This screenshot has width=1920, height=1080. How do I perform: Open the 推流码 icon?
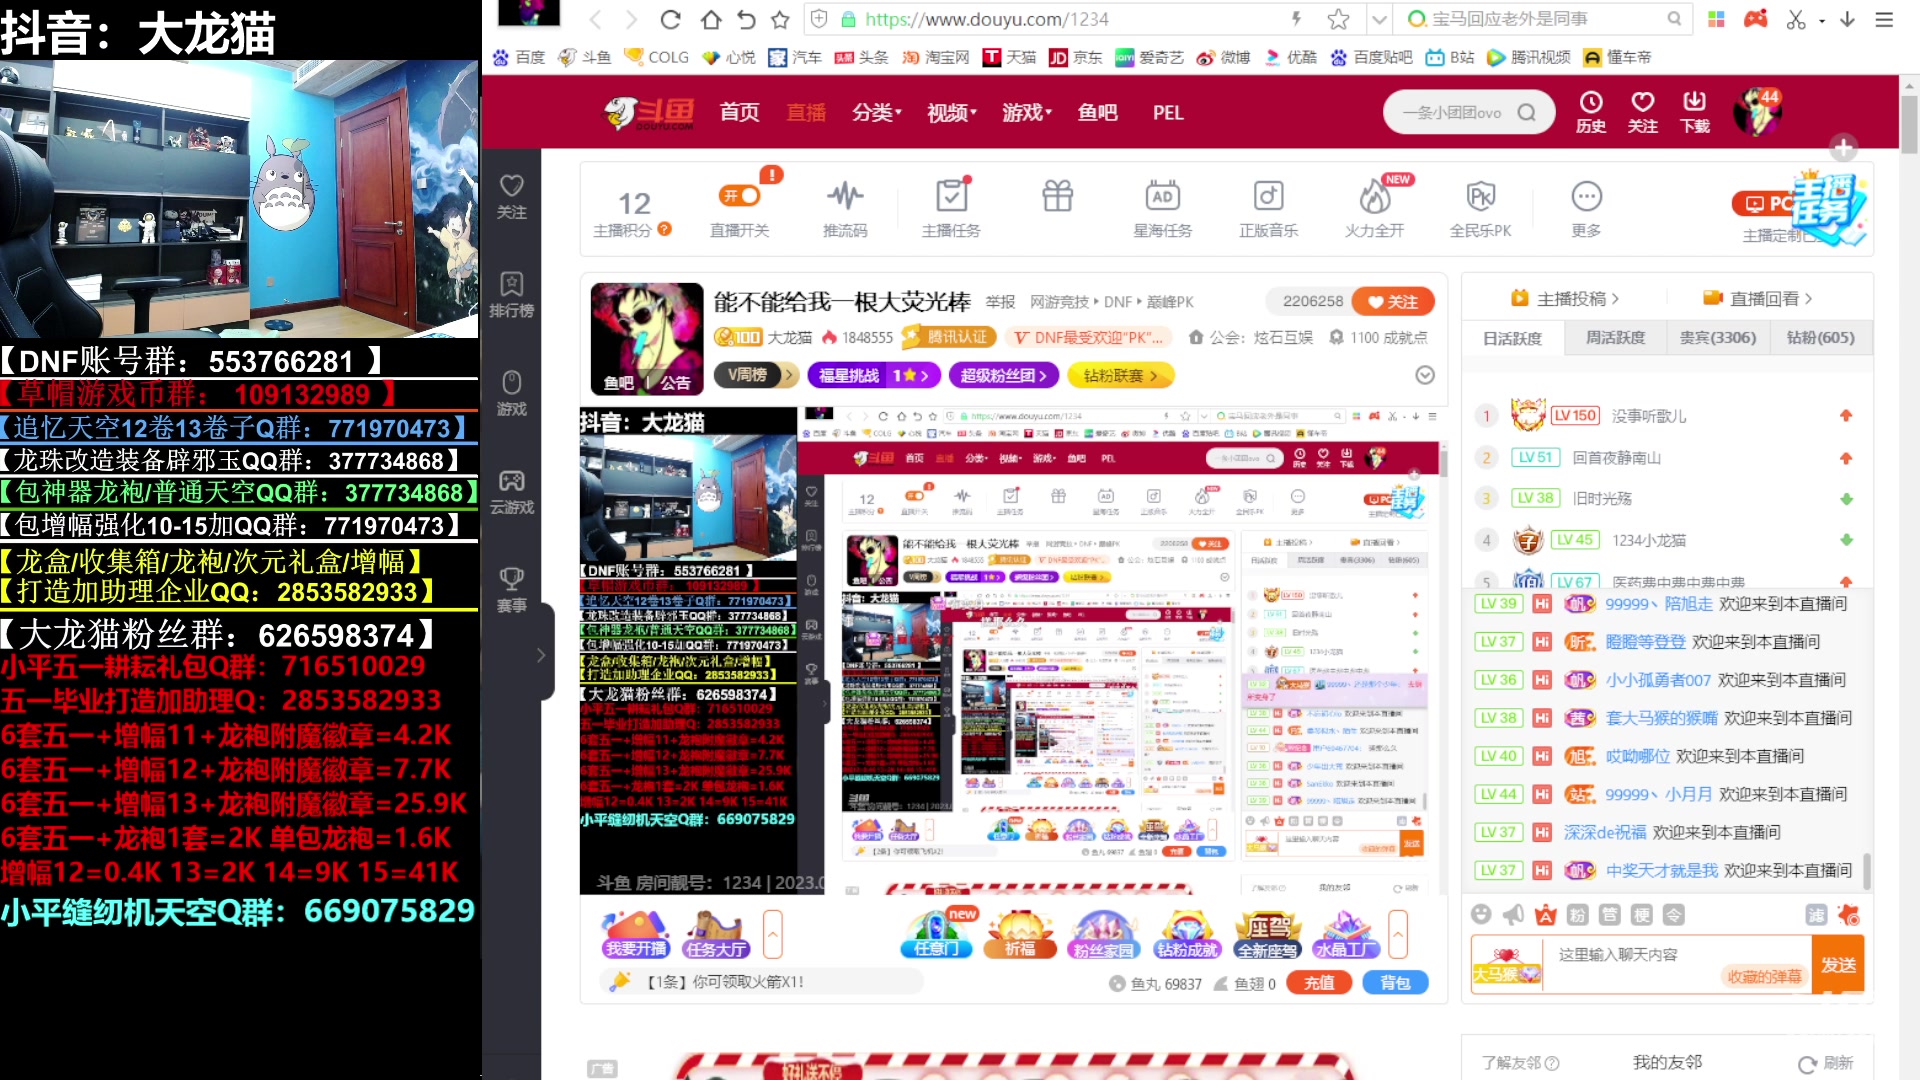tap(845, 209)
